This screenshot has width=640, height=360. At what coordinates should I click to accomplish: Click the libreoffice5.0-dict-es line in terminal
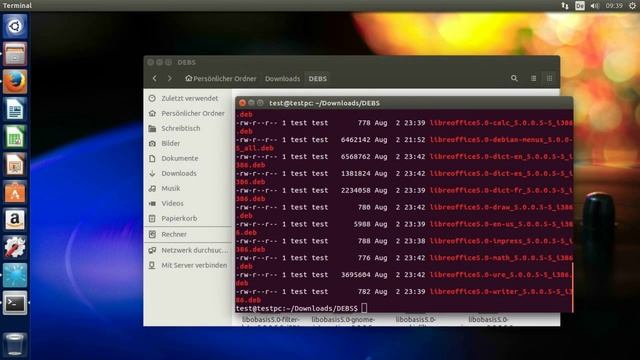coord(404,173)
